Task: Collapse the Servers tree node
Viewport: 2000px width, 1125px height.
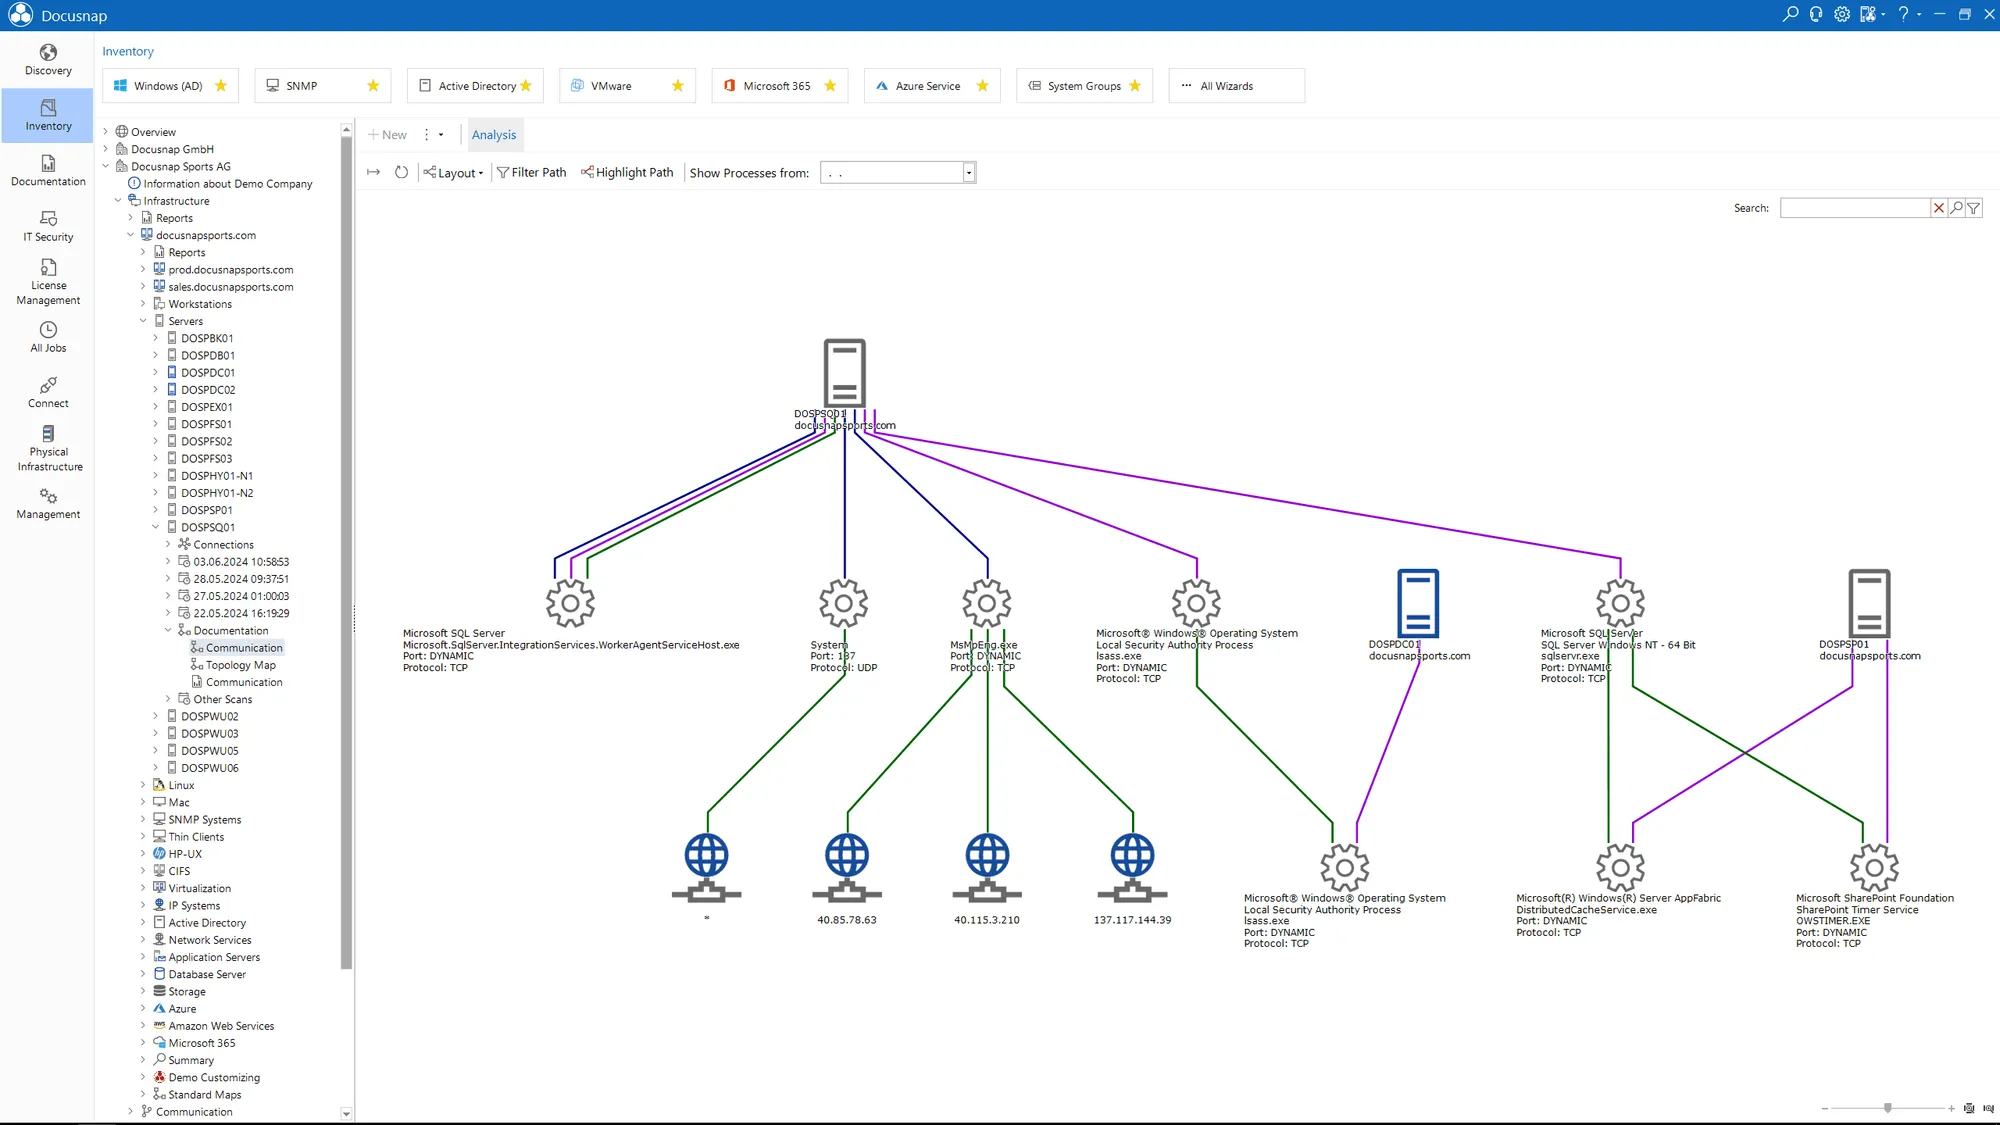Action: pos(143,321)
